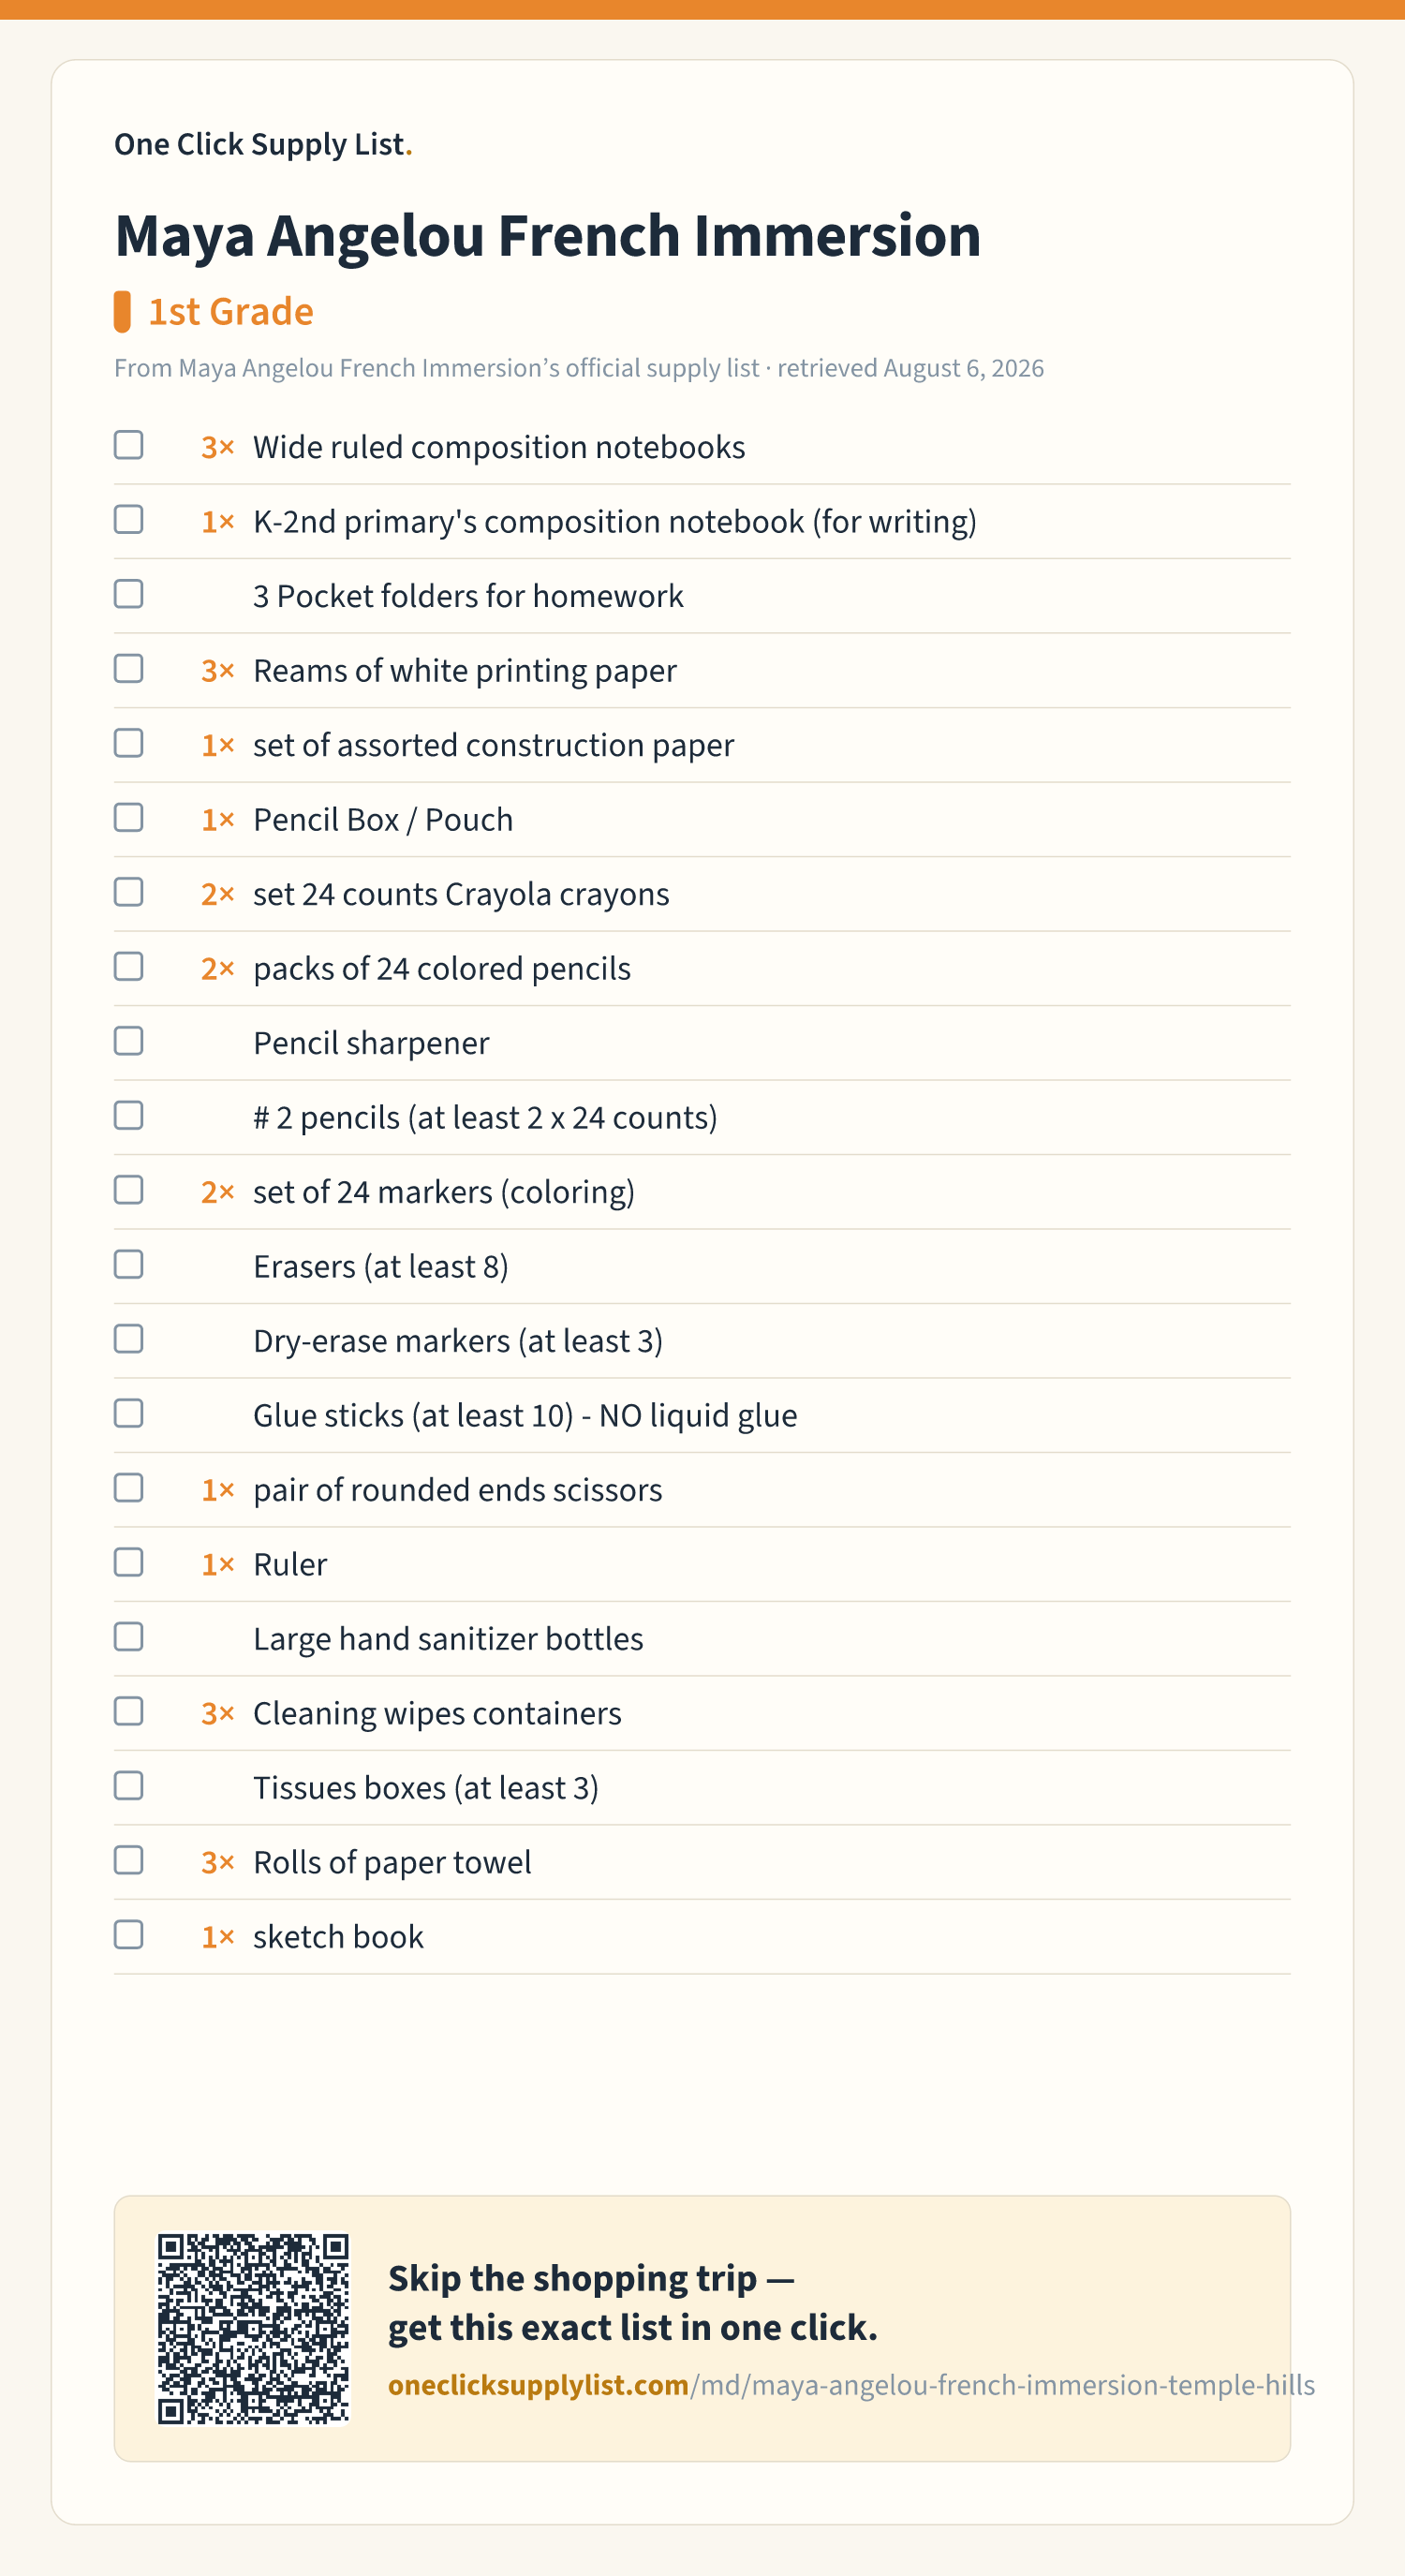Check off Wide ruled composition notebooks
1405x2576 pixels.
[128, 445]
